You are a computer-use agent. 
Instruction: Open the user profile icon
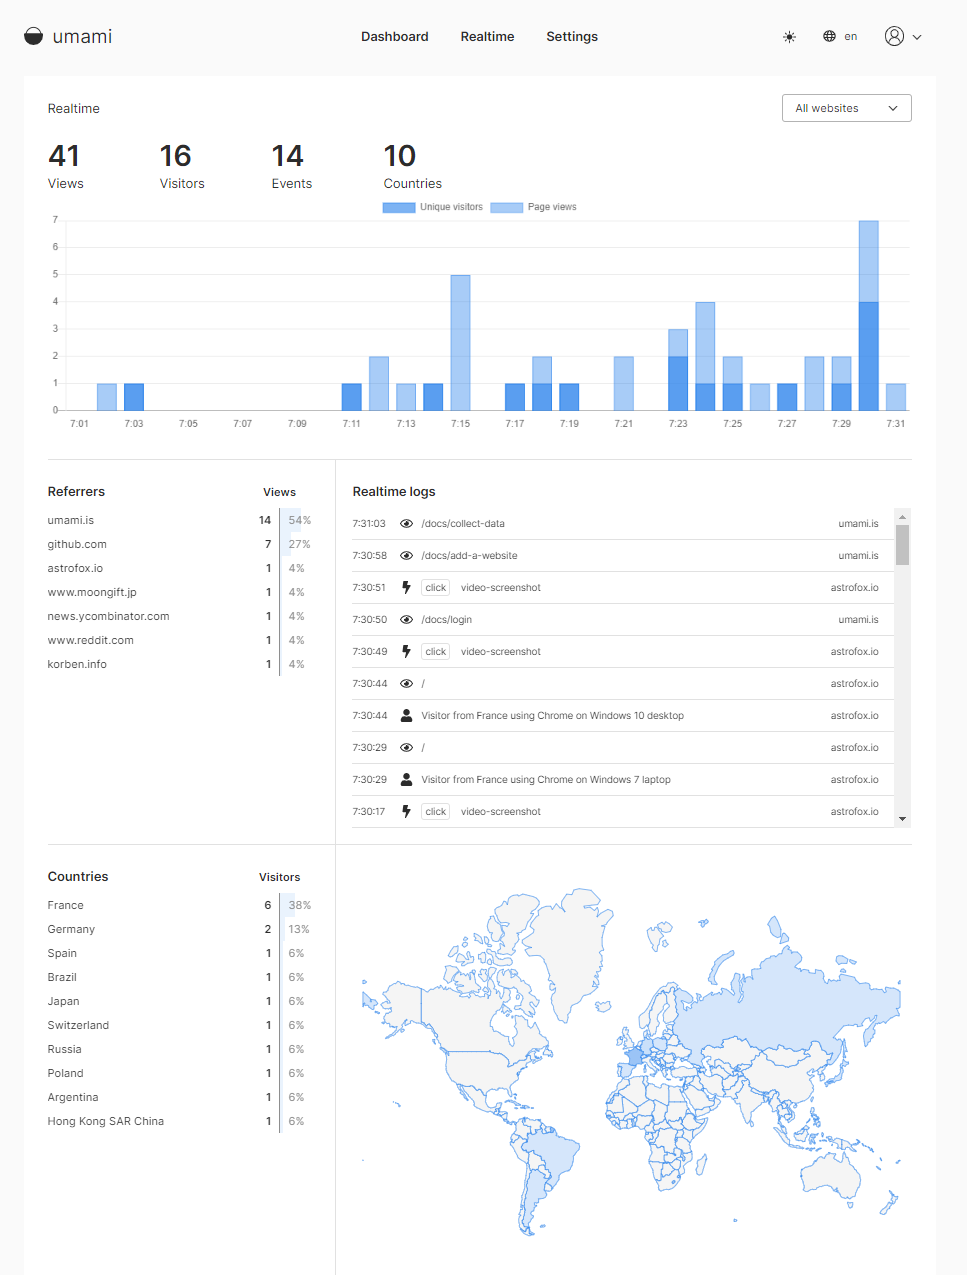(x=894, y=35)
